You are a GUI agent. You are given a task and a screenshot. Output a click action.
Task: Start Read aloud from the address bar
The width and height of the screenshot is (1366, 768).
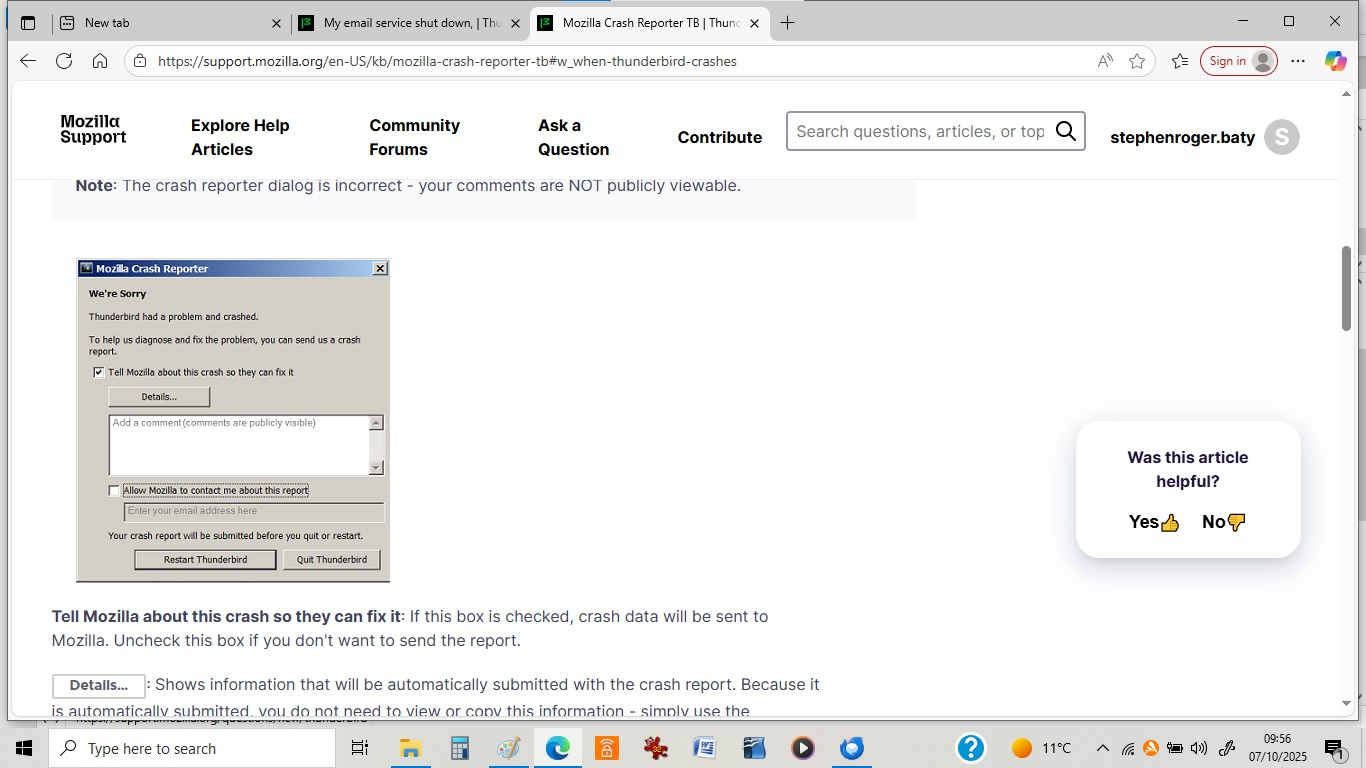pos(1105,61)
